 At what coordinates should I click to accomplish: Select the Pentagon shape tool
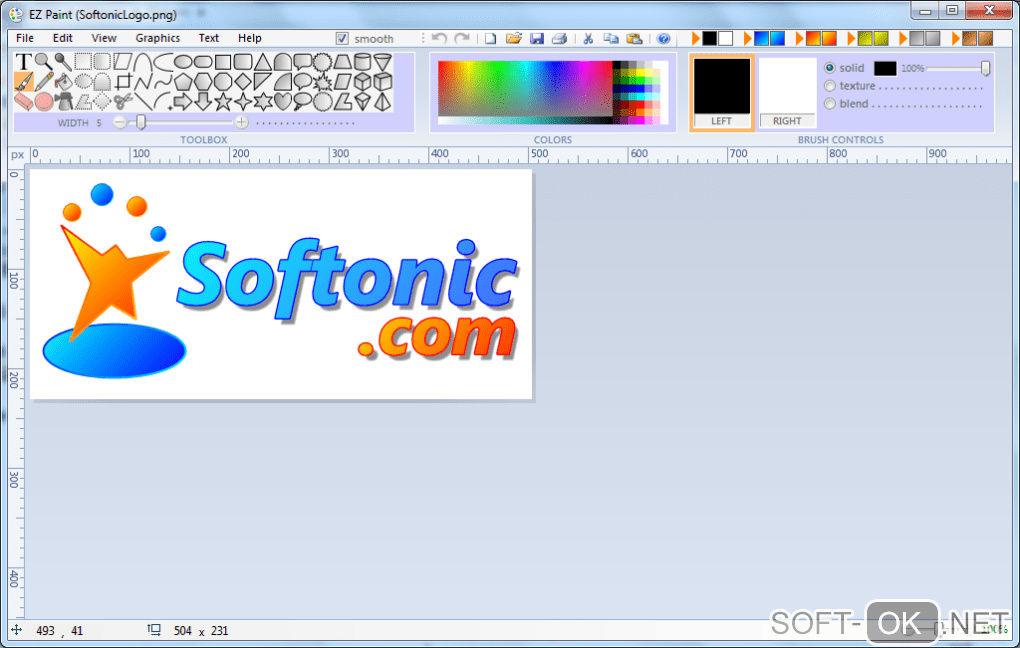183,82
